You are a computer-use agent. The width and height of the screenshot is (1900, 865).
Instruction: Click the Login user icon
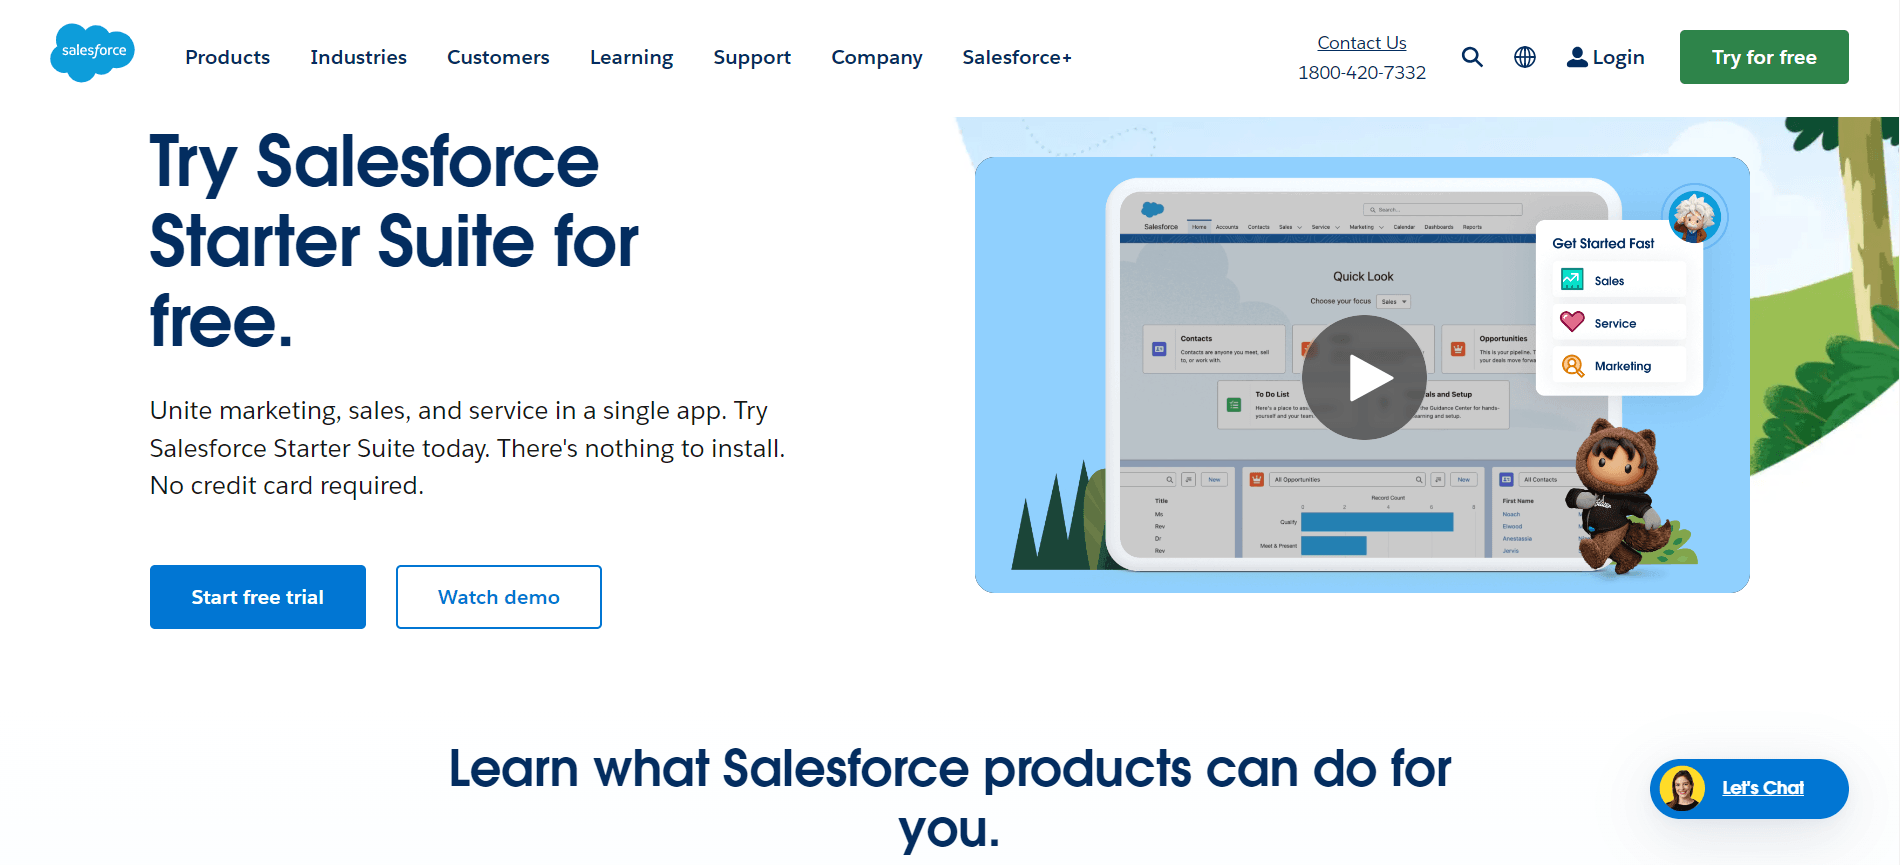pos(1577,57)
